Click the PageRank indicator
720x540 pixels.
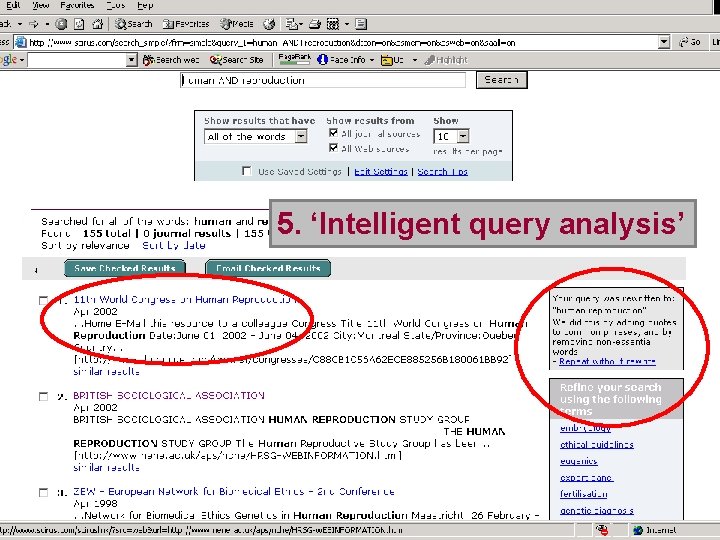(294, 59)
